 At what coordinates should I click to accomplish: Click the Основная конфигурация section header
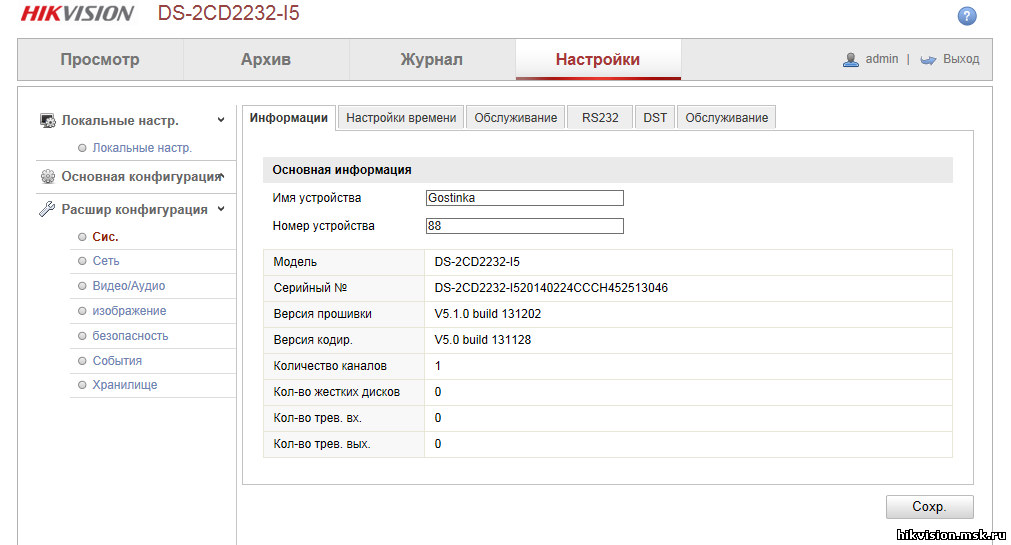point(142,177)
